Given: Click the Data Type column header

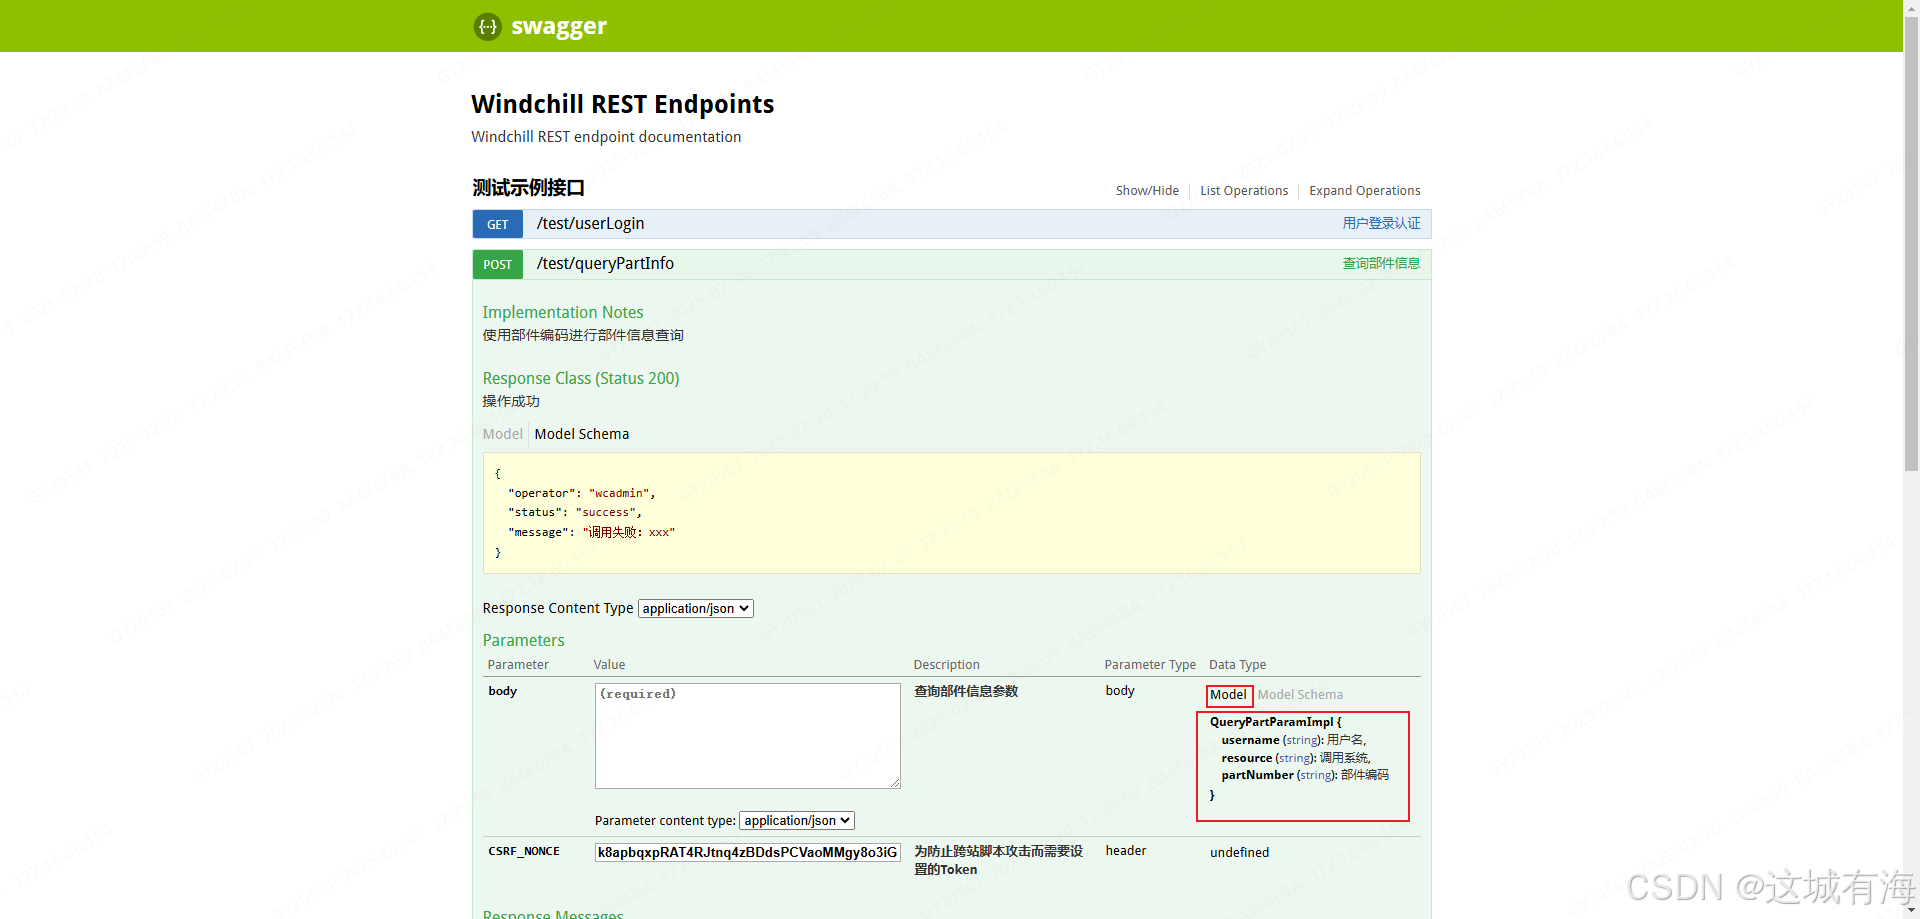Looking at the screenshot, I should (x=1237, y=665).
